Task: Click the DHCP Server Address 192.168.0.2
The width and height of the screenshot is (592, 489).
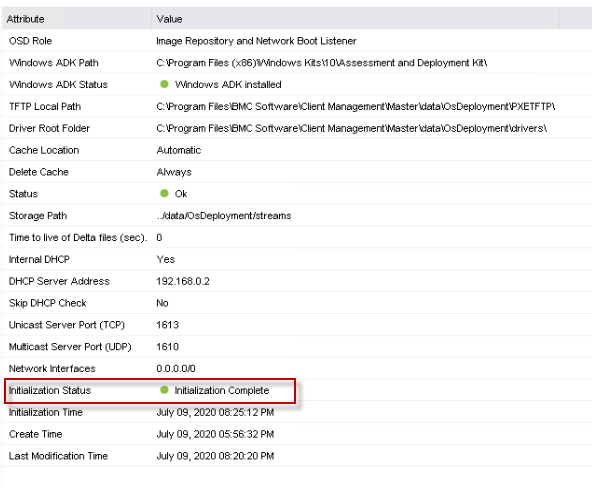Action: coord(183,281)
